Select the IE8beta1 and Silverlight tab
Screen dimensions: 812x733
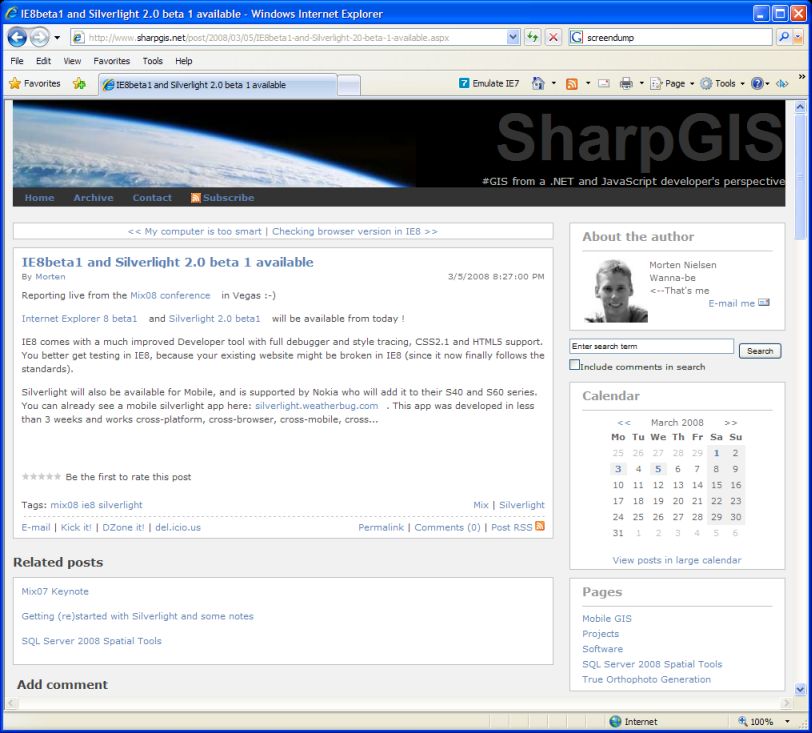218,85
